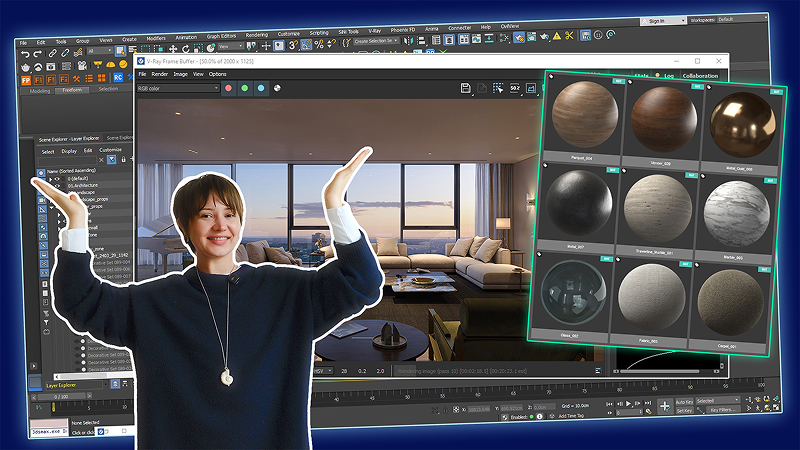Viewport: 800px width, 450px height.
Task: Click the Mirror tool icon
Action: click(408, 40)
